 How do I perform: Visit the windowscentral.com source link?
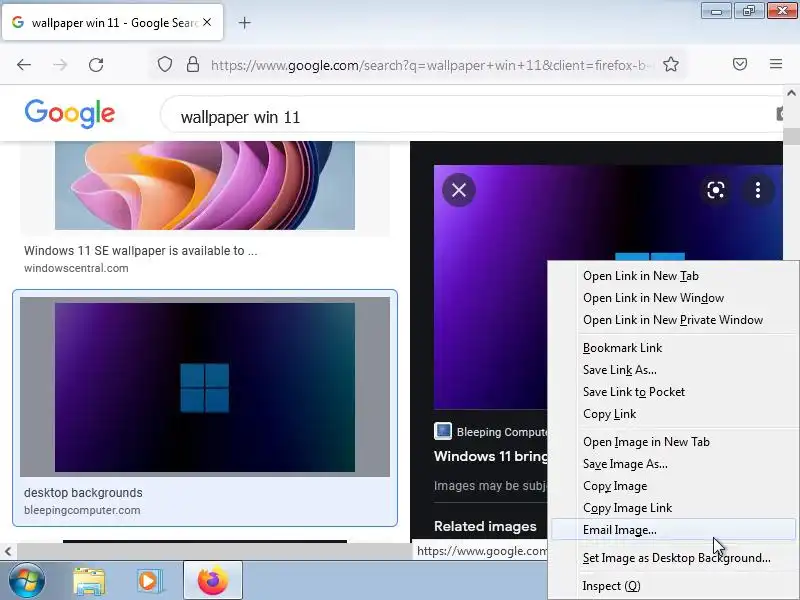pos(76,268)
